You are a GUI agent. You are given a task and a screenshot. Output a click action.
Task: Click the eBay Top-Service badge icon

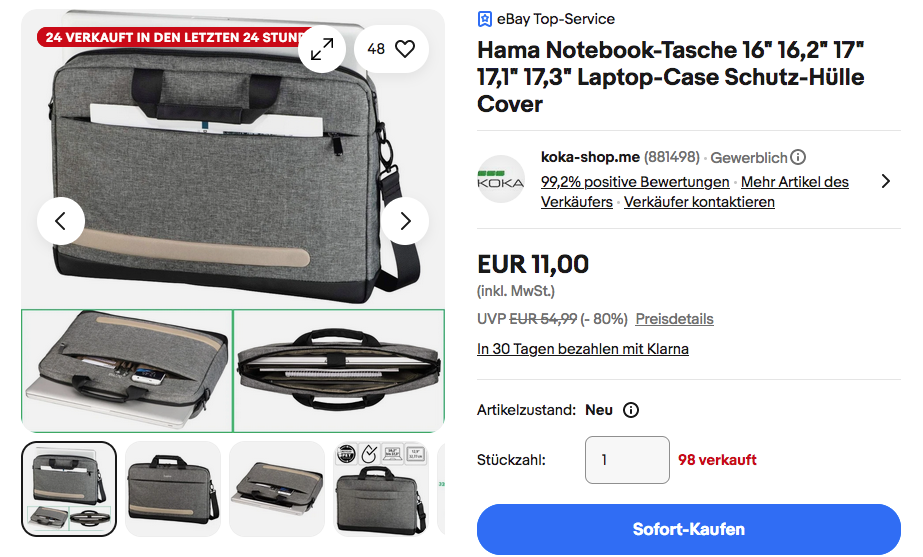(484, 19)
